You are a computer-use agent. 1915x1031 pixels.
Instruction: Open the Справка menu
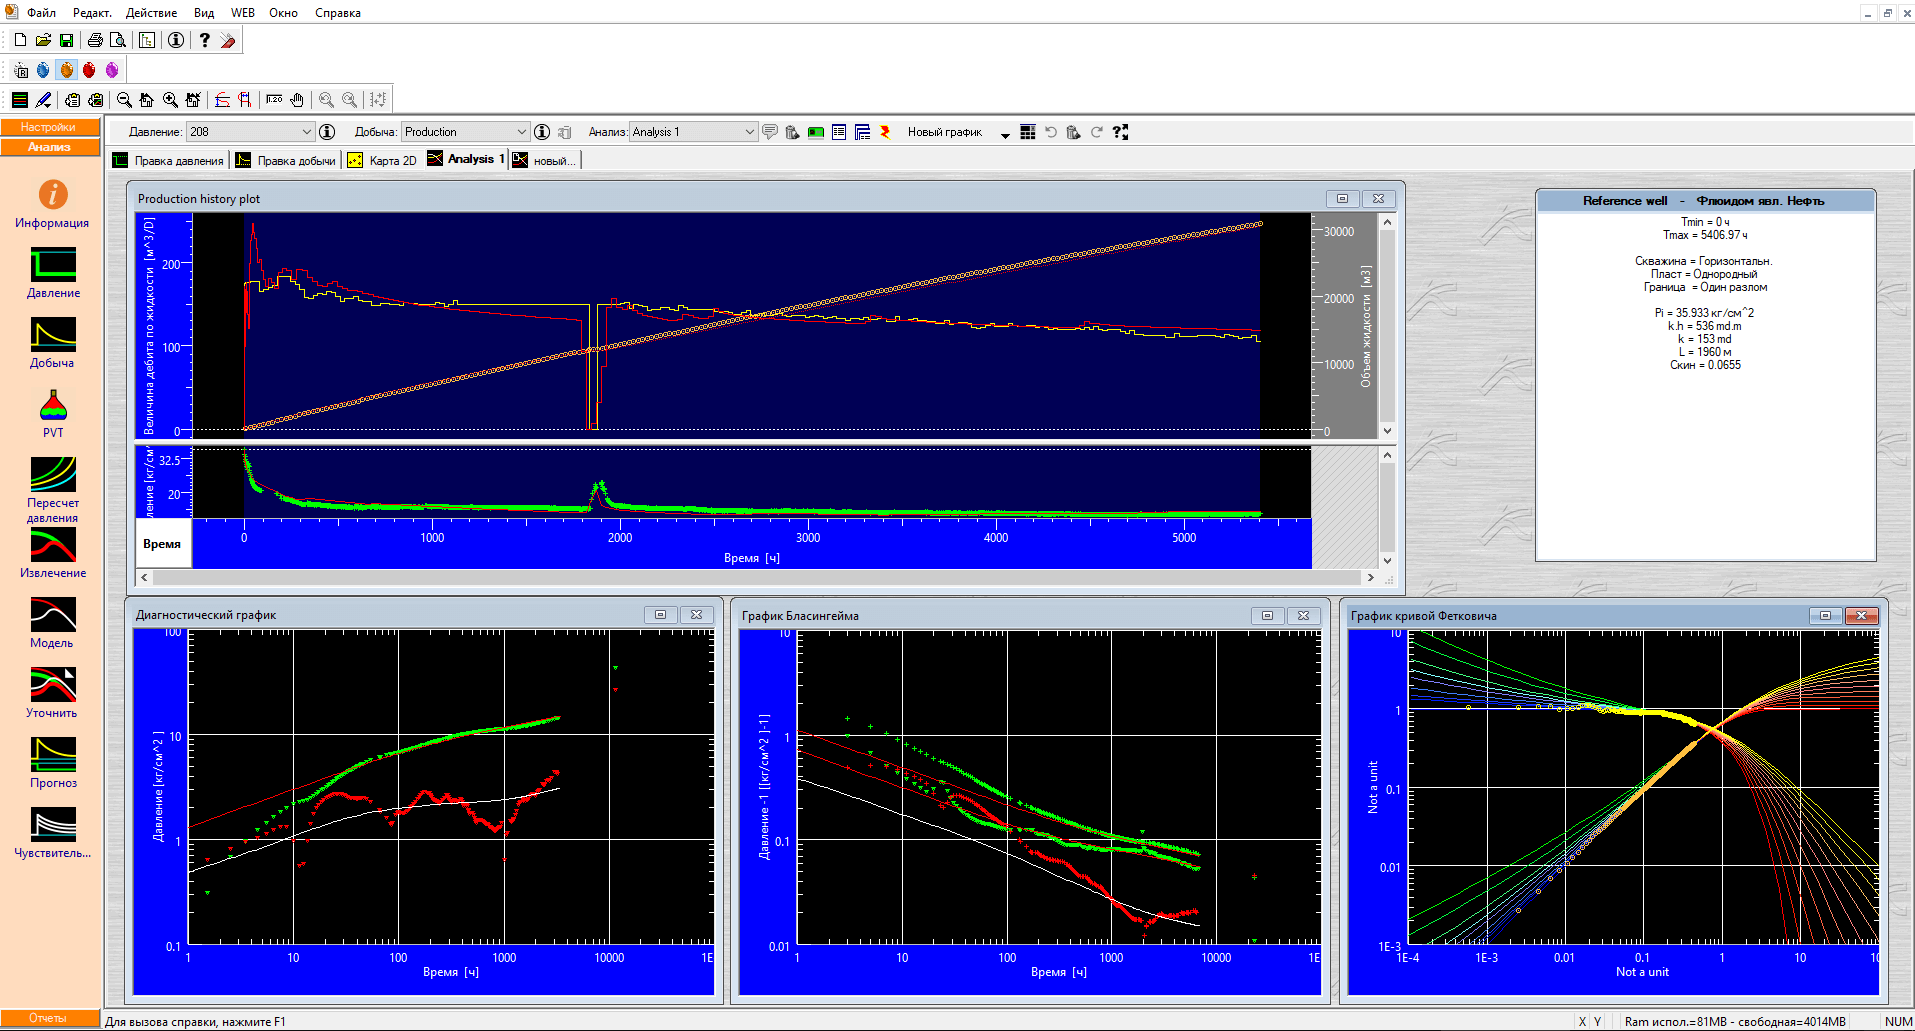coord(338,13)
